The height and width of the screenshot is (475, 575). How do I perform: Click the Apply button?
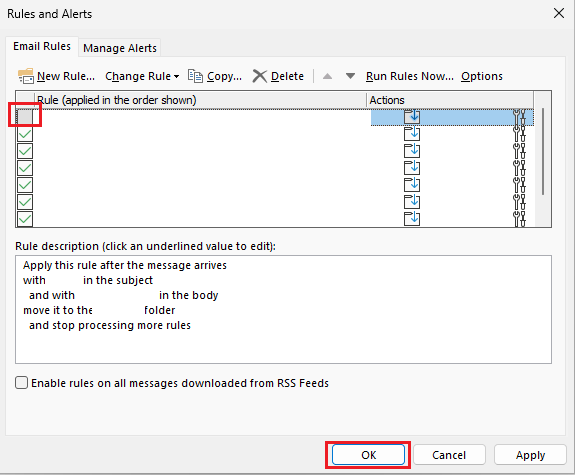[x=530, y=455]
